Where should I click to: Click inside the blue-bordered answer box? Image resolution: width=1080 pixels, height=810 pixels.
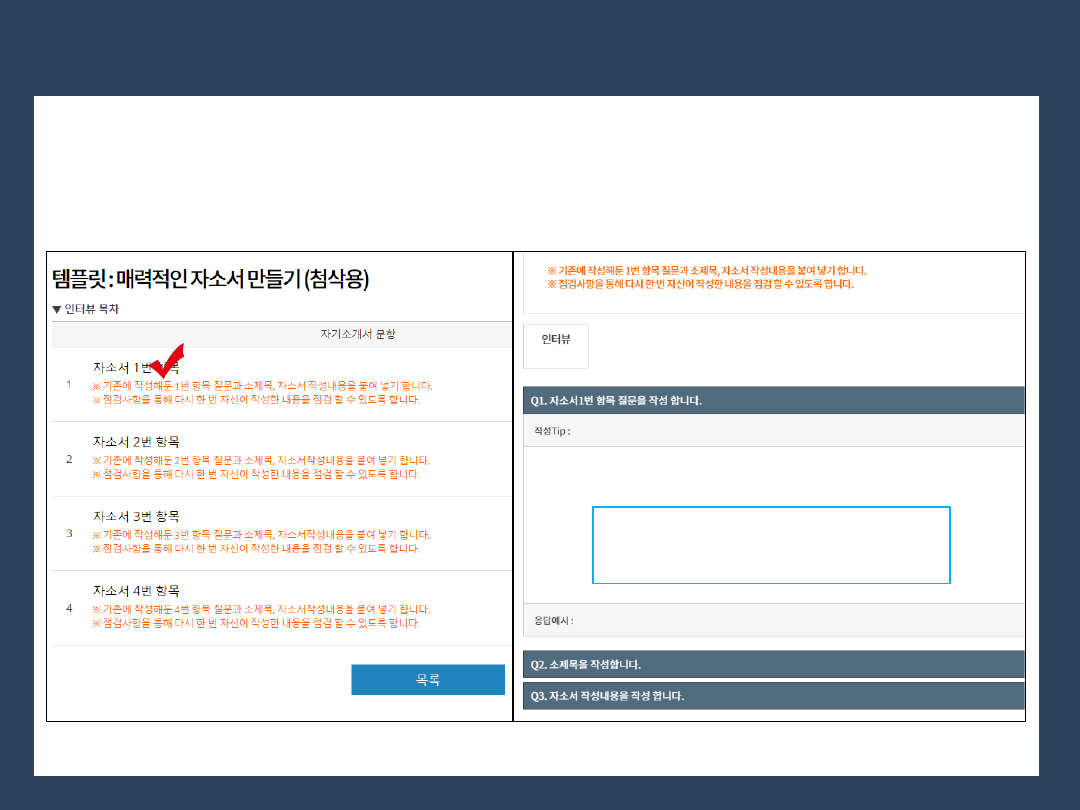pos(771,545)
